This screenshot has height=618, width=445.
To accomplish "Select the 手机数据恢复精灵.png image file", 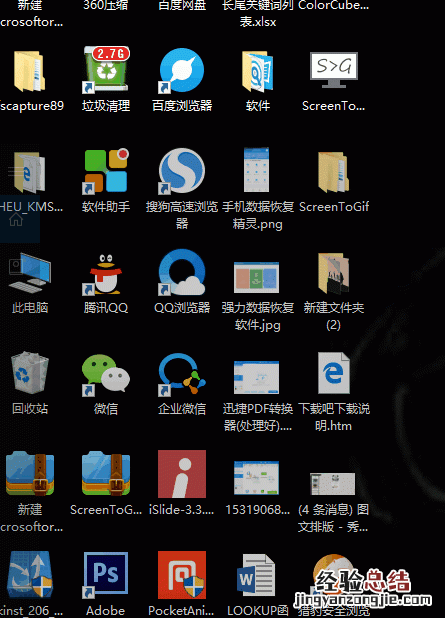I will (257, 169).
